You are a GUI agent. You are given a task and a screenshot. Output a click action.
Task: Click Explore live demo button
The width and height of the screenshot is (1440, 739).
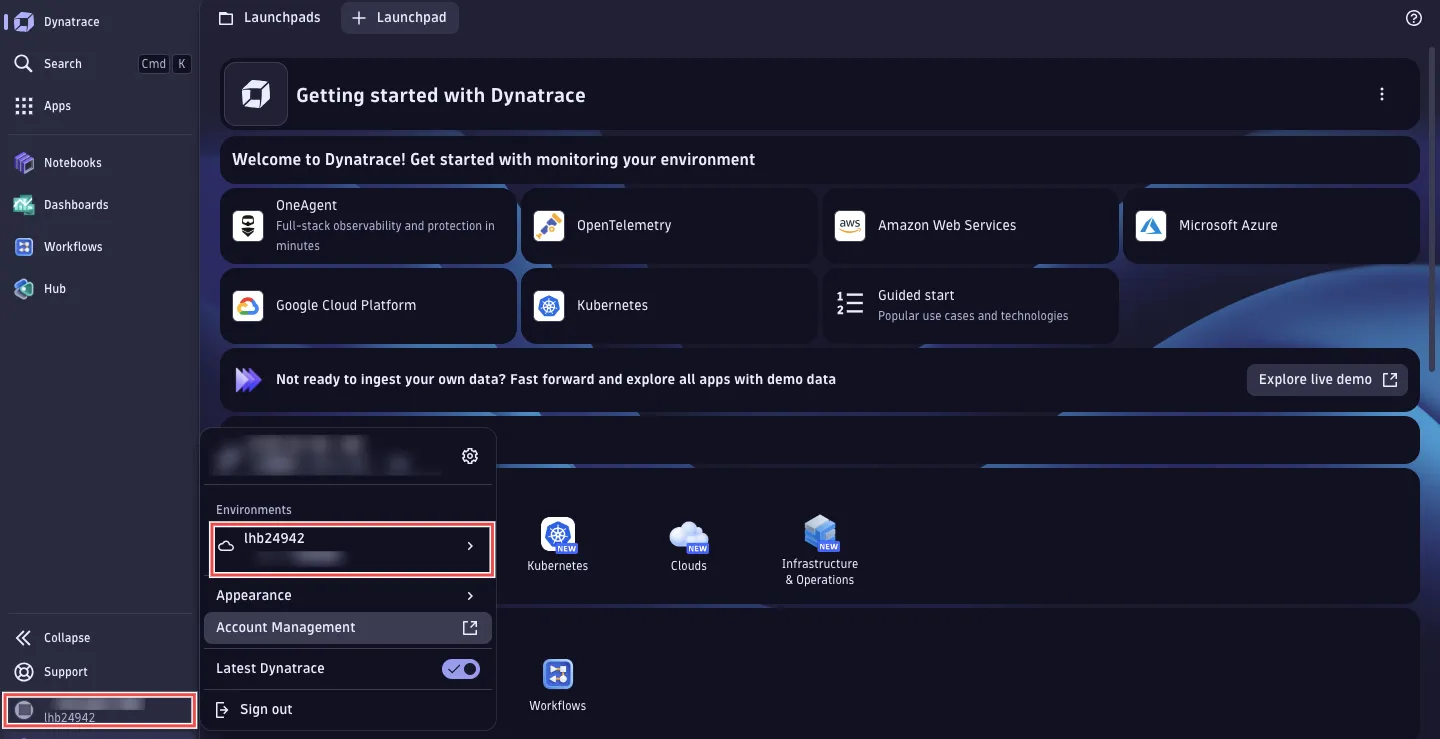(1327, 380)
